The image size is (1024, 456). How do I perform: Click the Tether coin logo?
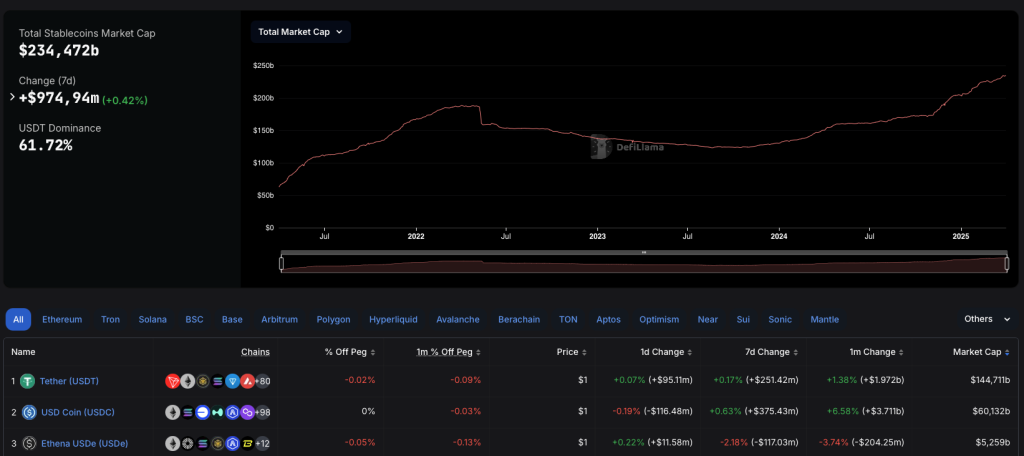[27, 381]
